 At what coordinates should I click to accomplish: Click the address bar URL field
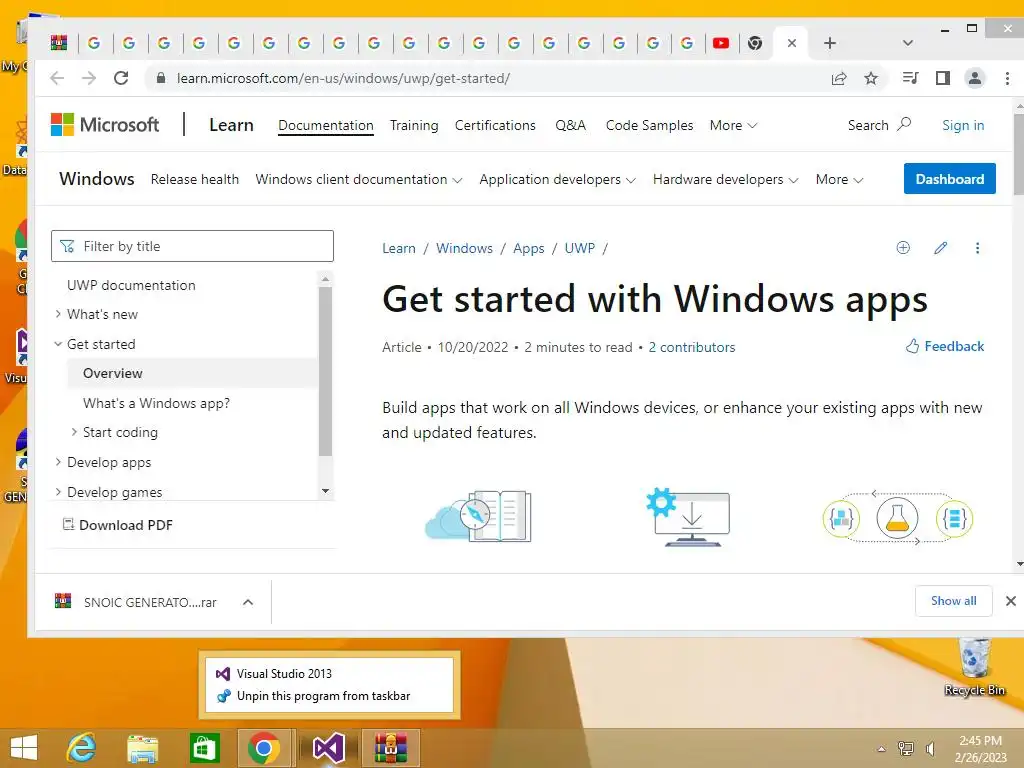point(483,78)
